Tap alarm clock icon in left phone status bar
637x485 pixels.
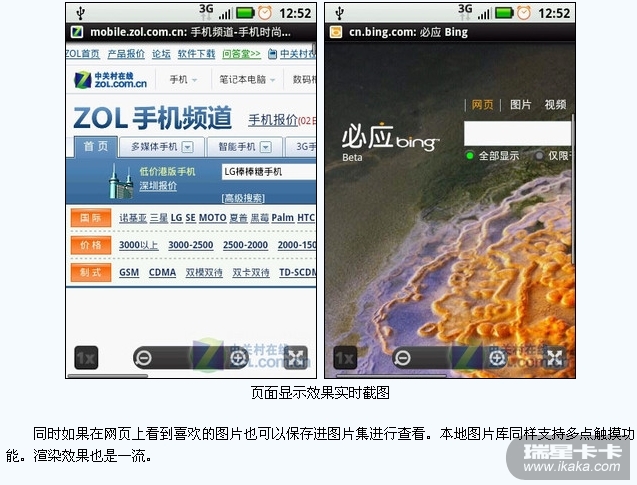(265, 13)
